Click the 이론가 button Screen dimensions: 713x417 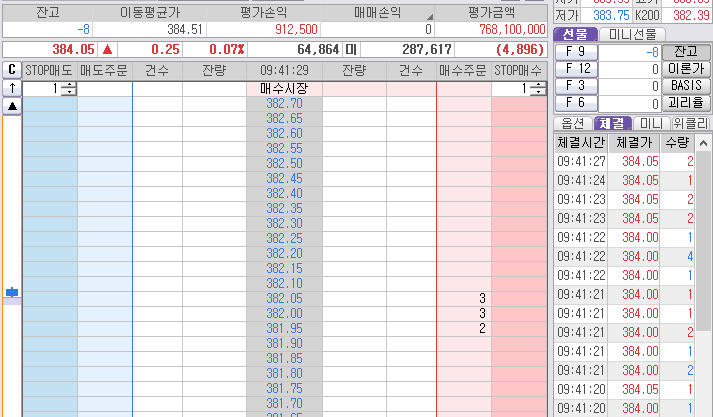pos(686,69)
